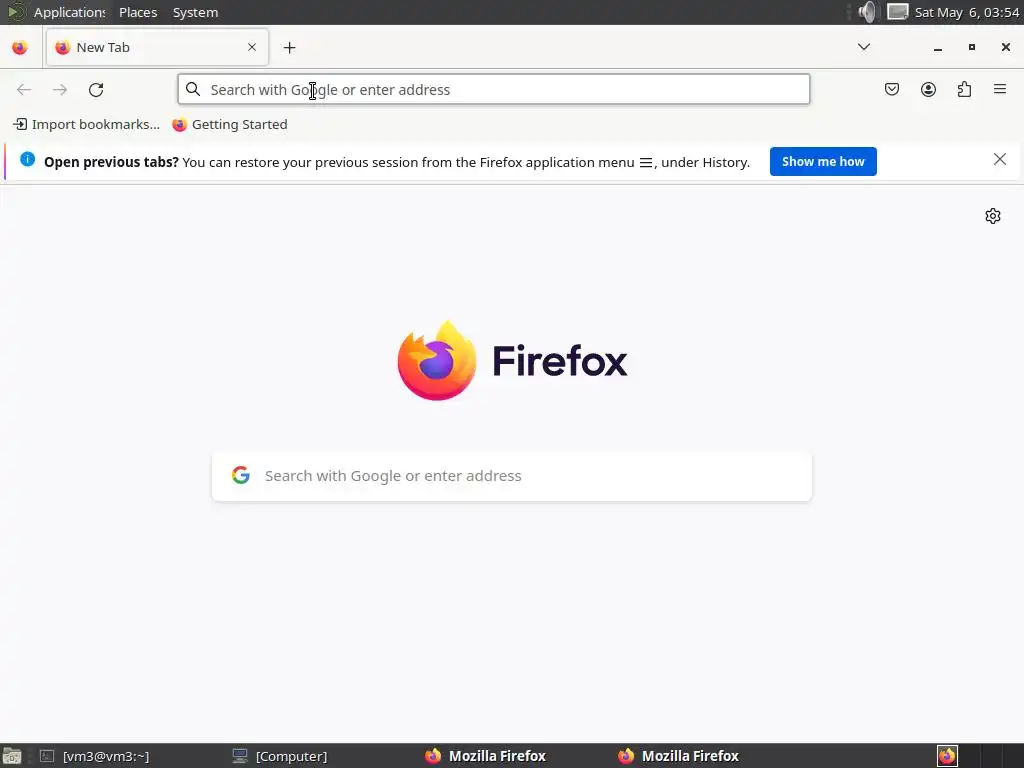Click the magnifier icon in the address bar
Viewport: 1024px width, 768px height.
[193, 89]
